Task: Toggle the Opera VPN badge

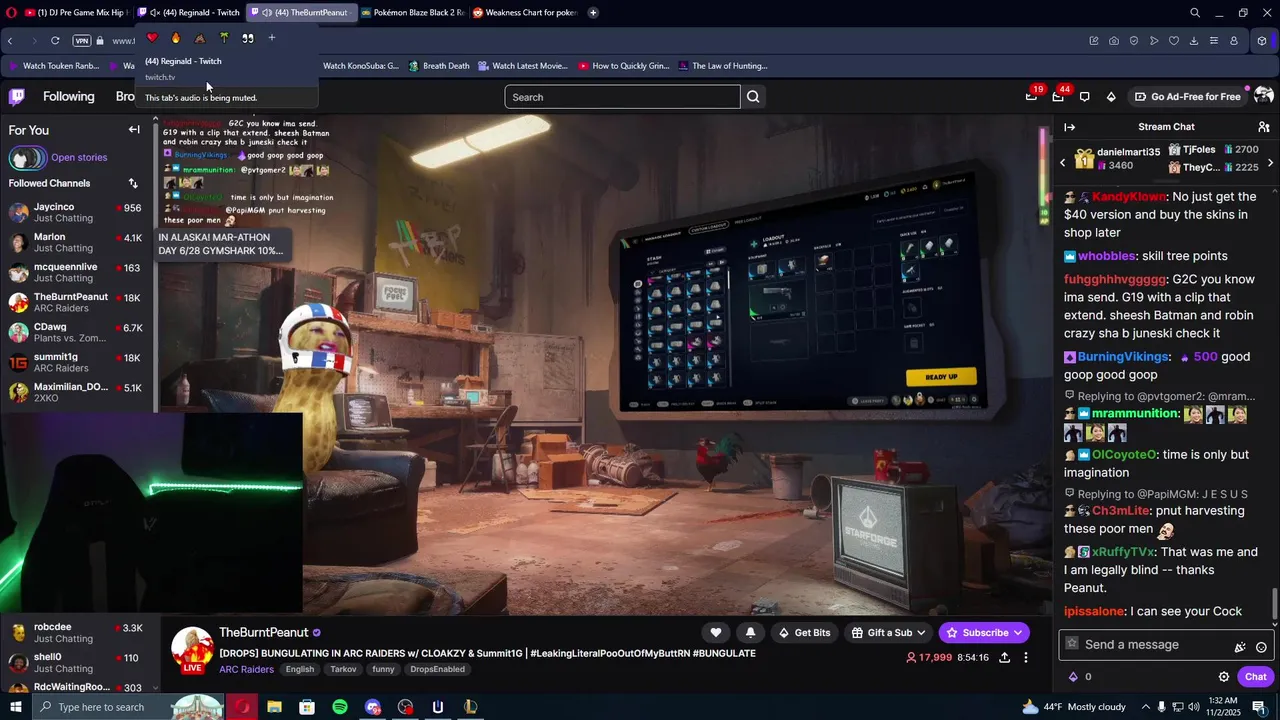Action: [82, 41]
